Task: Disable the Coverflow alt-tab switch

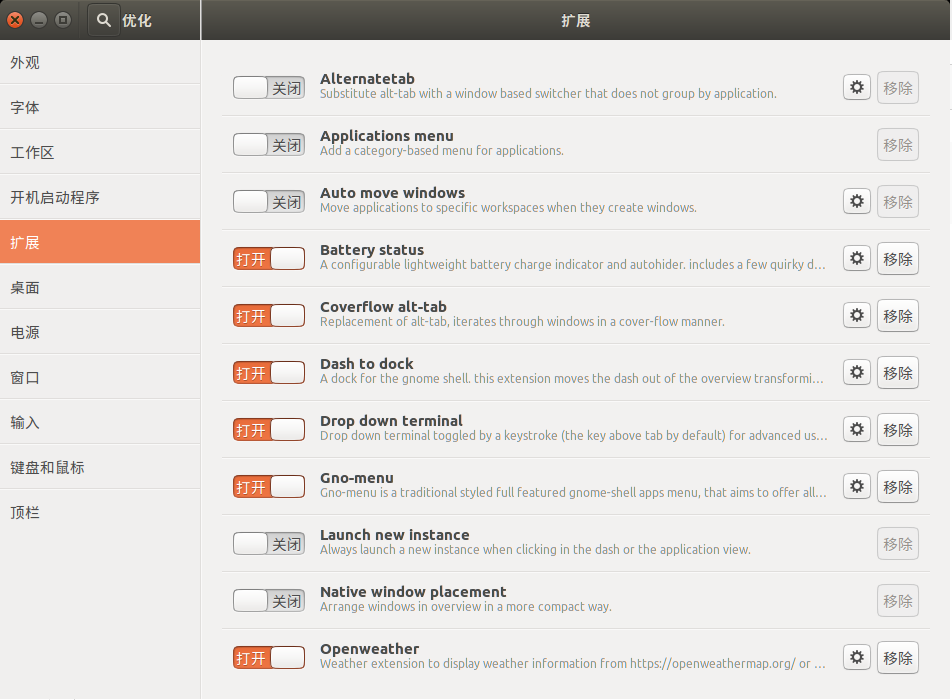Action: [269, 316]
